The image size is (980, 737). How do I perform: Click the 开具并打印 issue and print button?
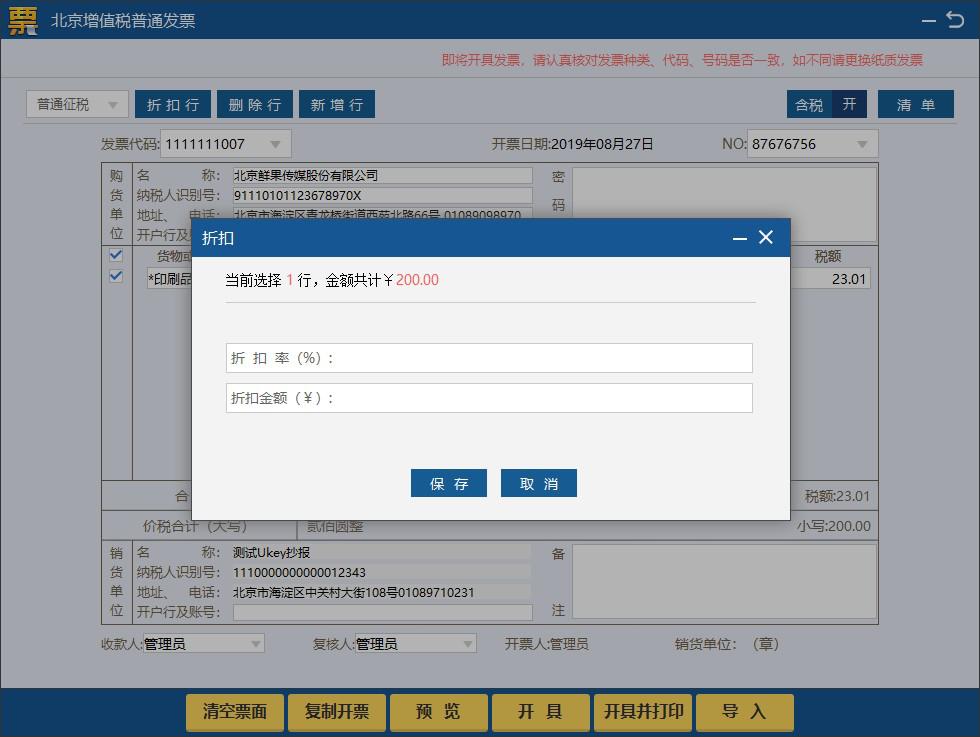point(643,712)
